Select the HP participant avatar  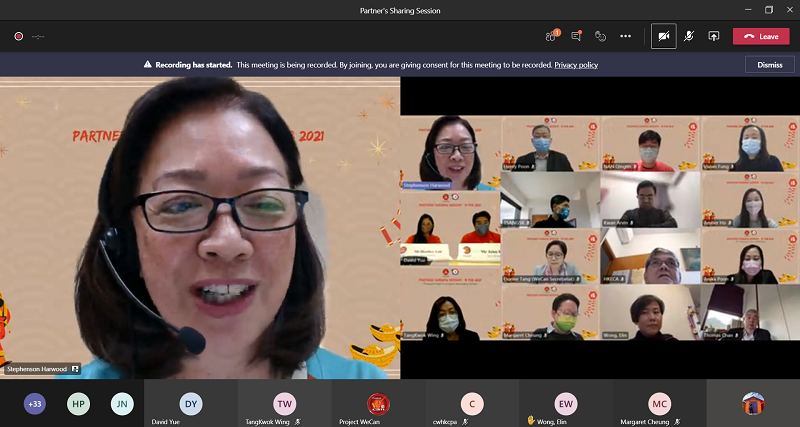pyautogui.click(x=78, y=404)
